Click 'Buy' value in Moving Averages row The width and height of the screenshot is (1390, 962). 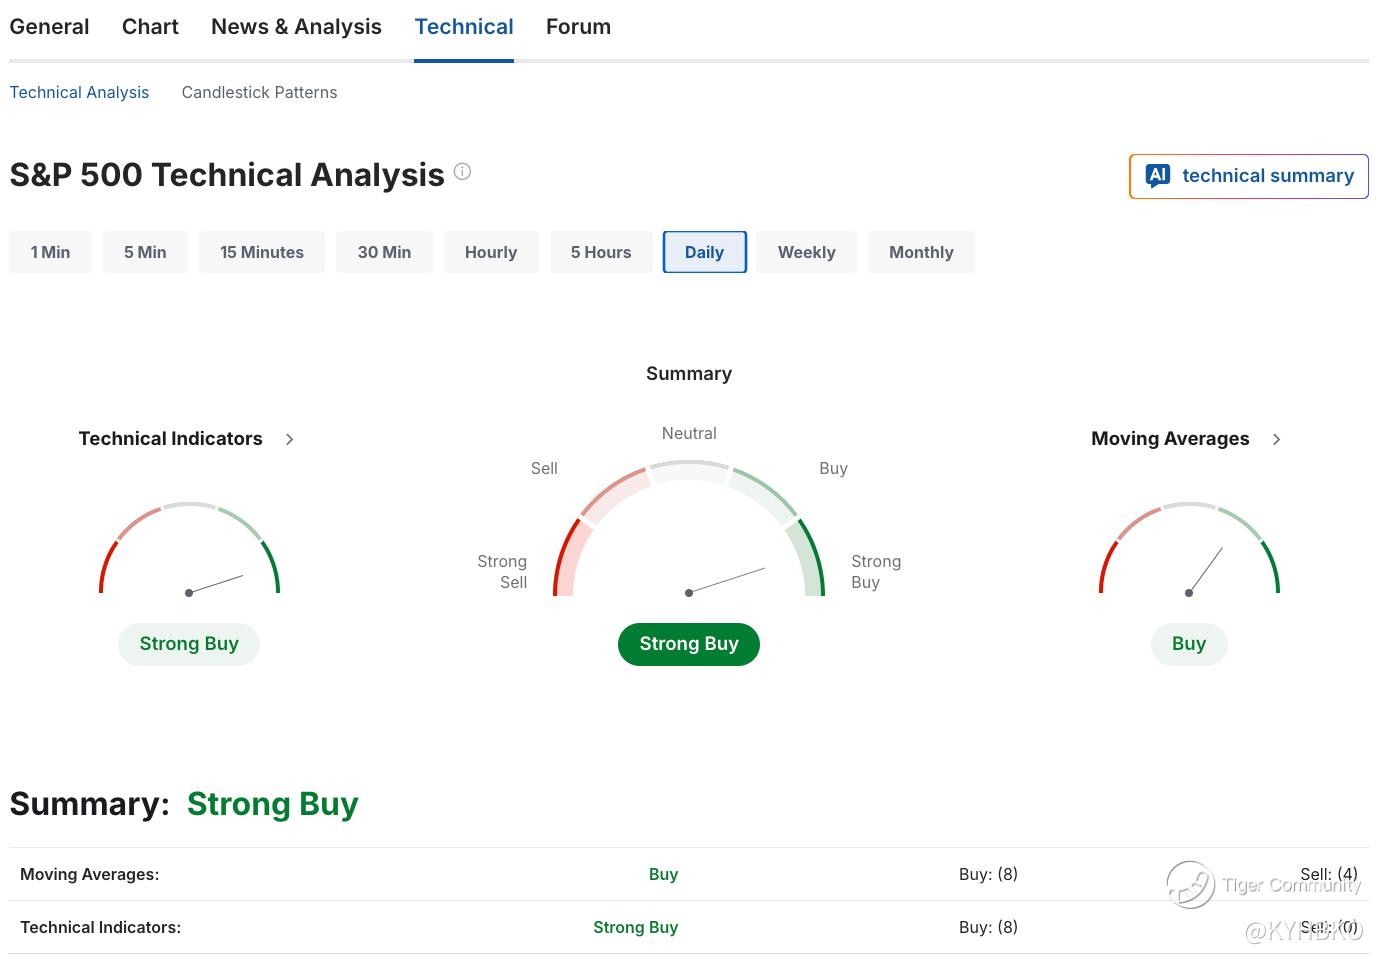(x=663, y=874)
